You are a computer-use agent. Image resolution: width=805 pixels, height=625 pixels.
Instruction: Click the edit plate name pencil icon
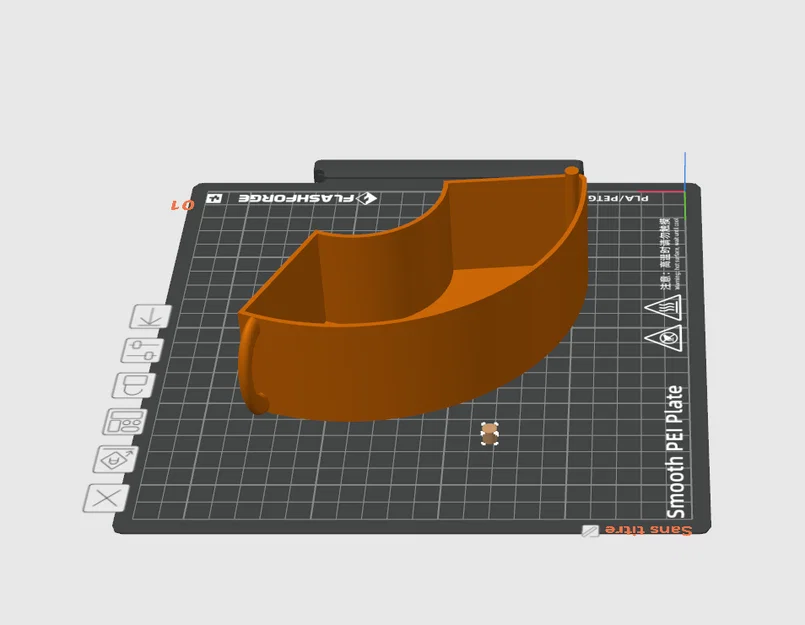[x=590, y=531]
